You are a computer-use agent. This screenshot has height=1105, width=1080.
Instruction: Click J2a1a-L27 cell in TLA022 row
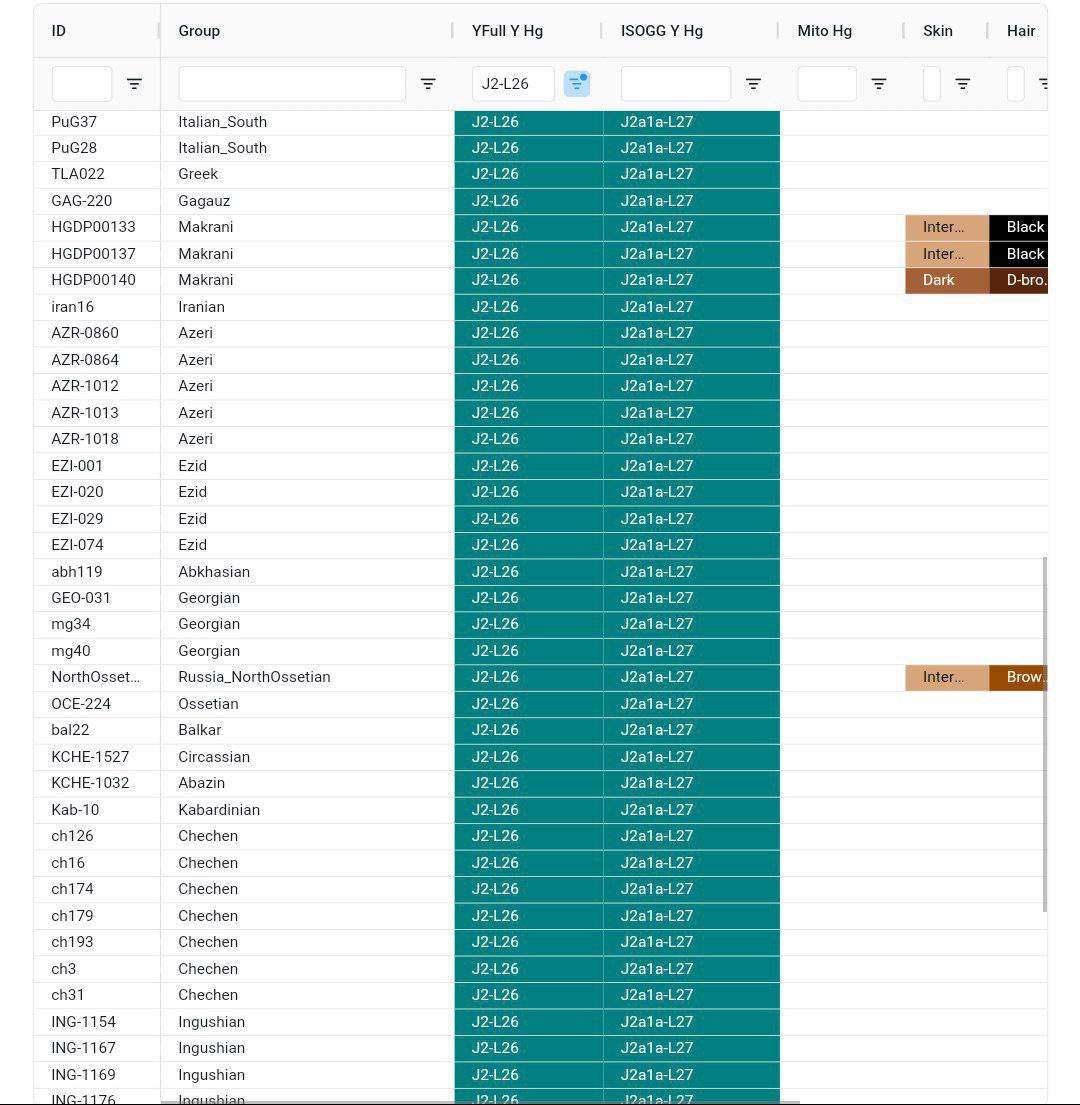point(691,174)
